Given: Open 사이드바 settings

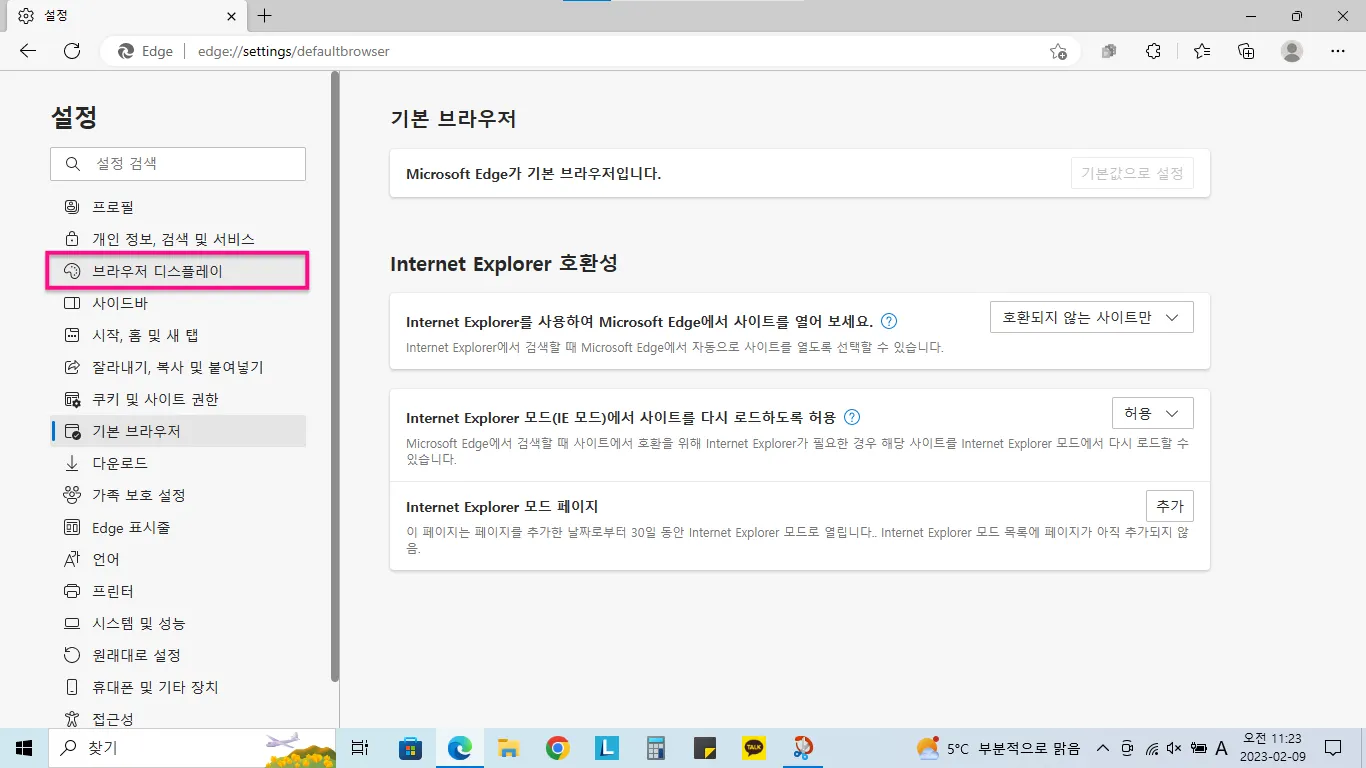Looking at the screenshot, I should point(178,303).
